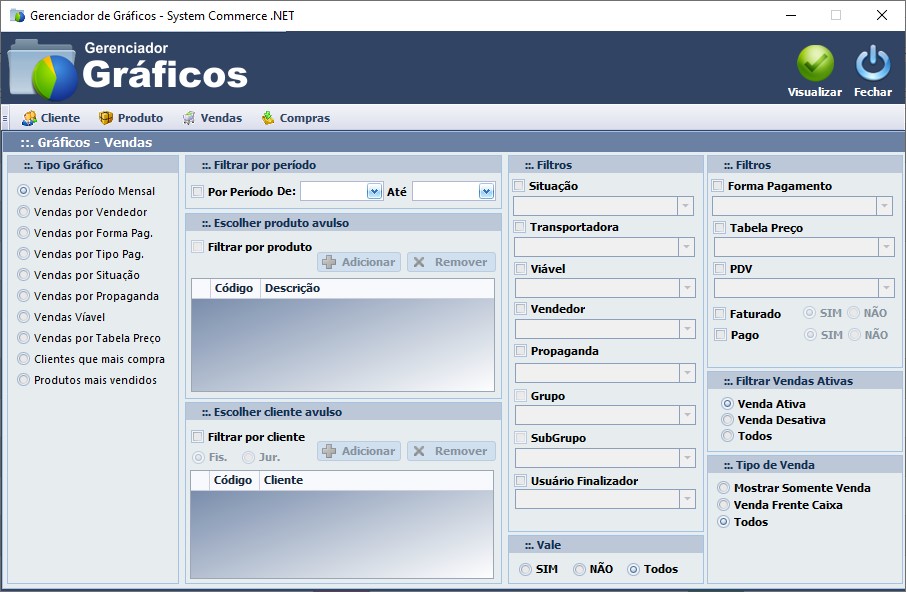Select Vendas por Vendedor chart type
The image size is (906, 592).
[x=24, y=212]
